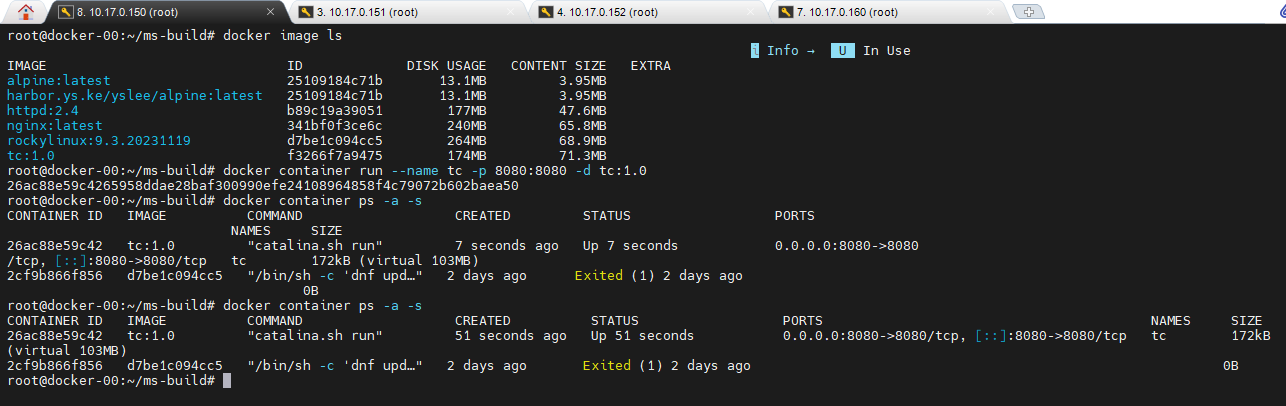Click the final prompt cursor line
This screenshot has height=406, width=1286.
tap(119, 380)
